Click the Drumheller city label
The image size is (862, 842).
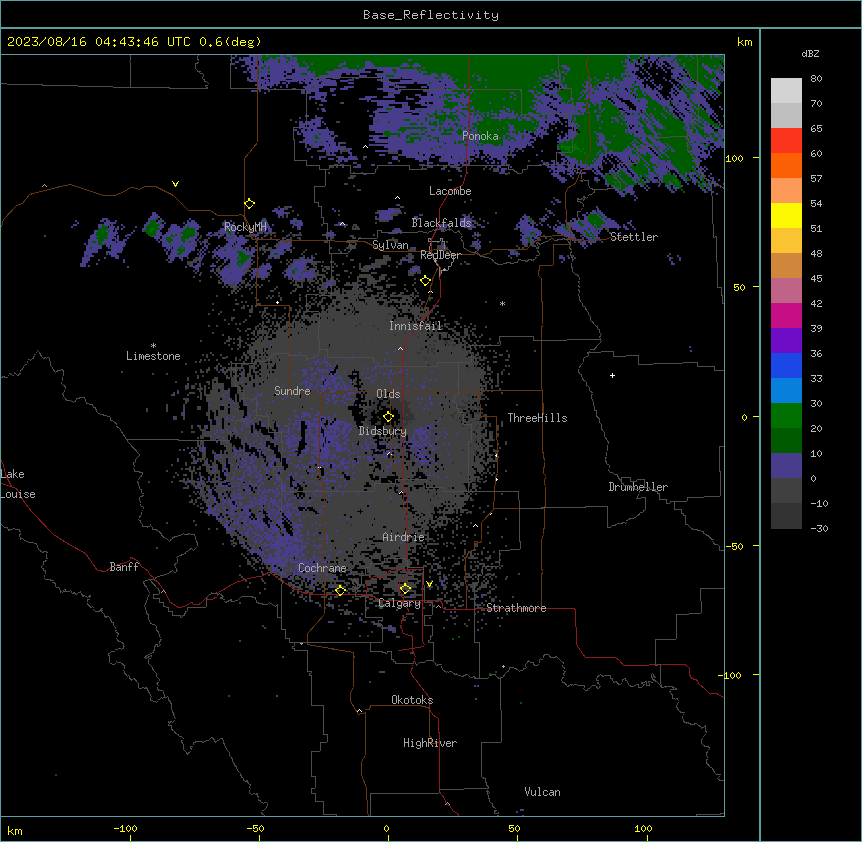click(x=638, y=487)
